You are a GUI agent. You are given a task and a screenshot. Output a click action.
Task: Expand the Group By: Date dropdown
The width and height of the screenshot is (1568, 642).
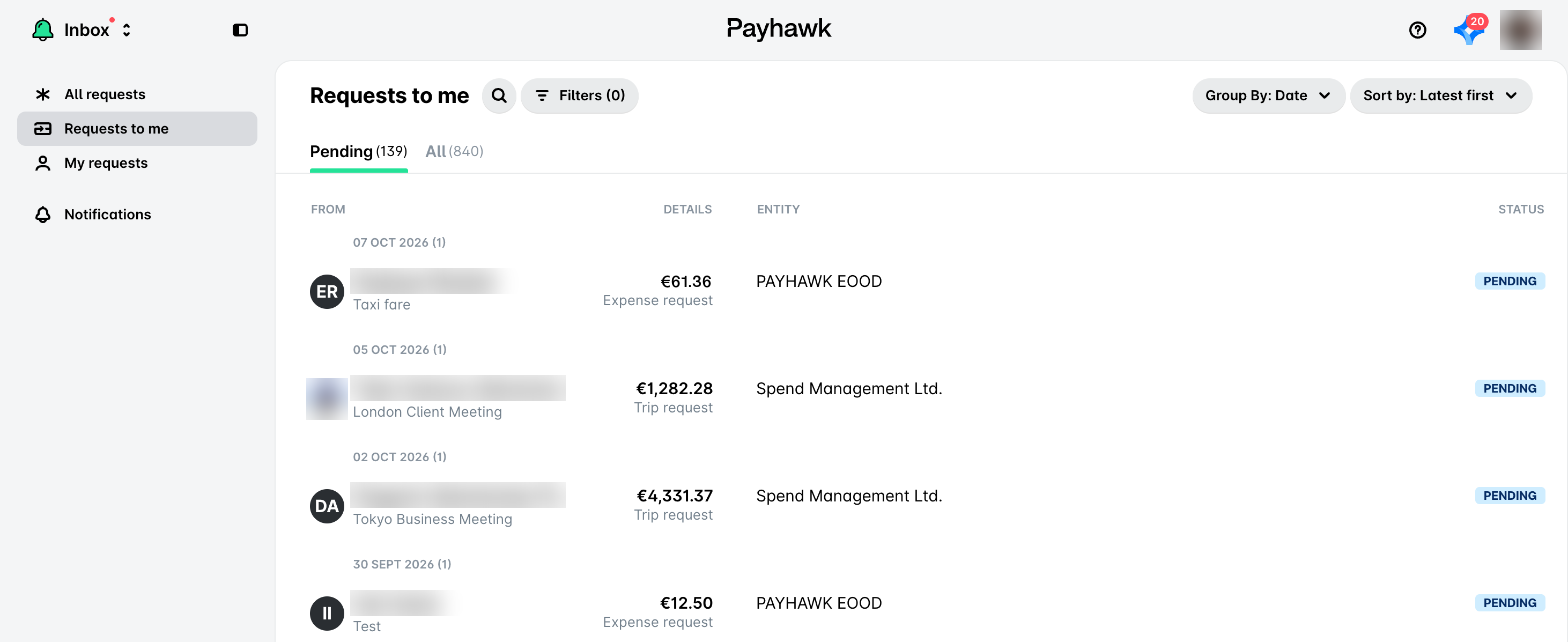coord(1268,96)
